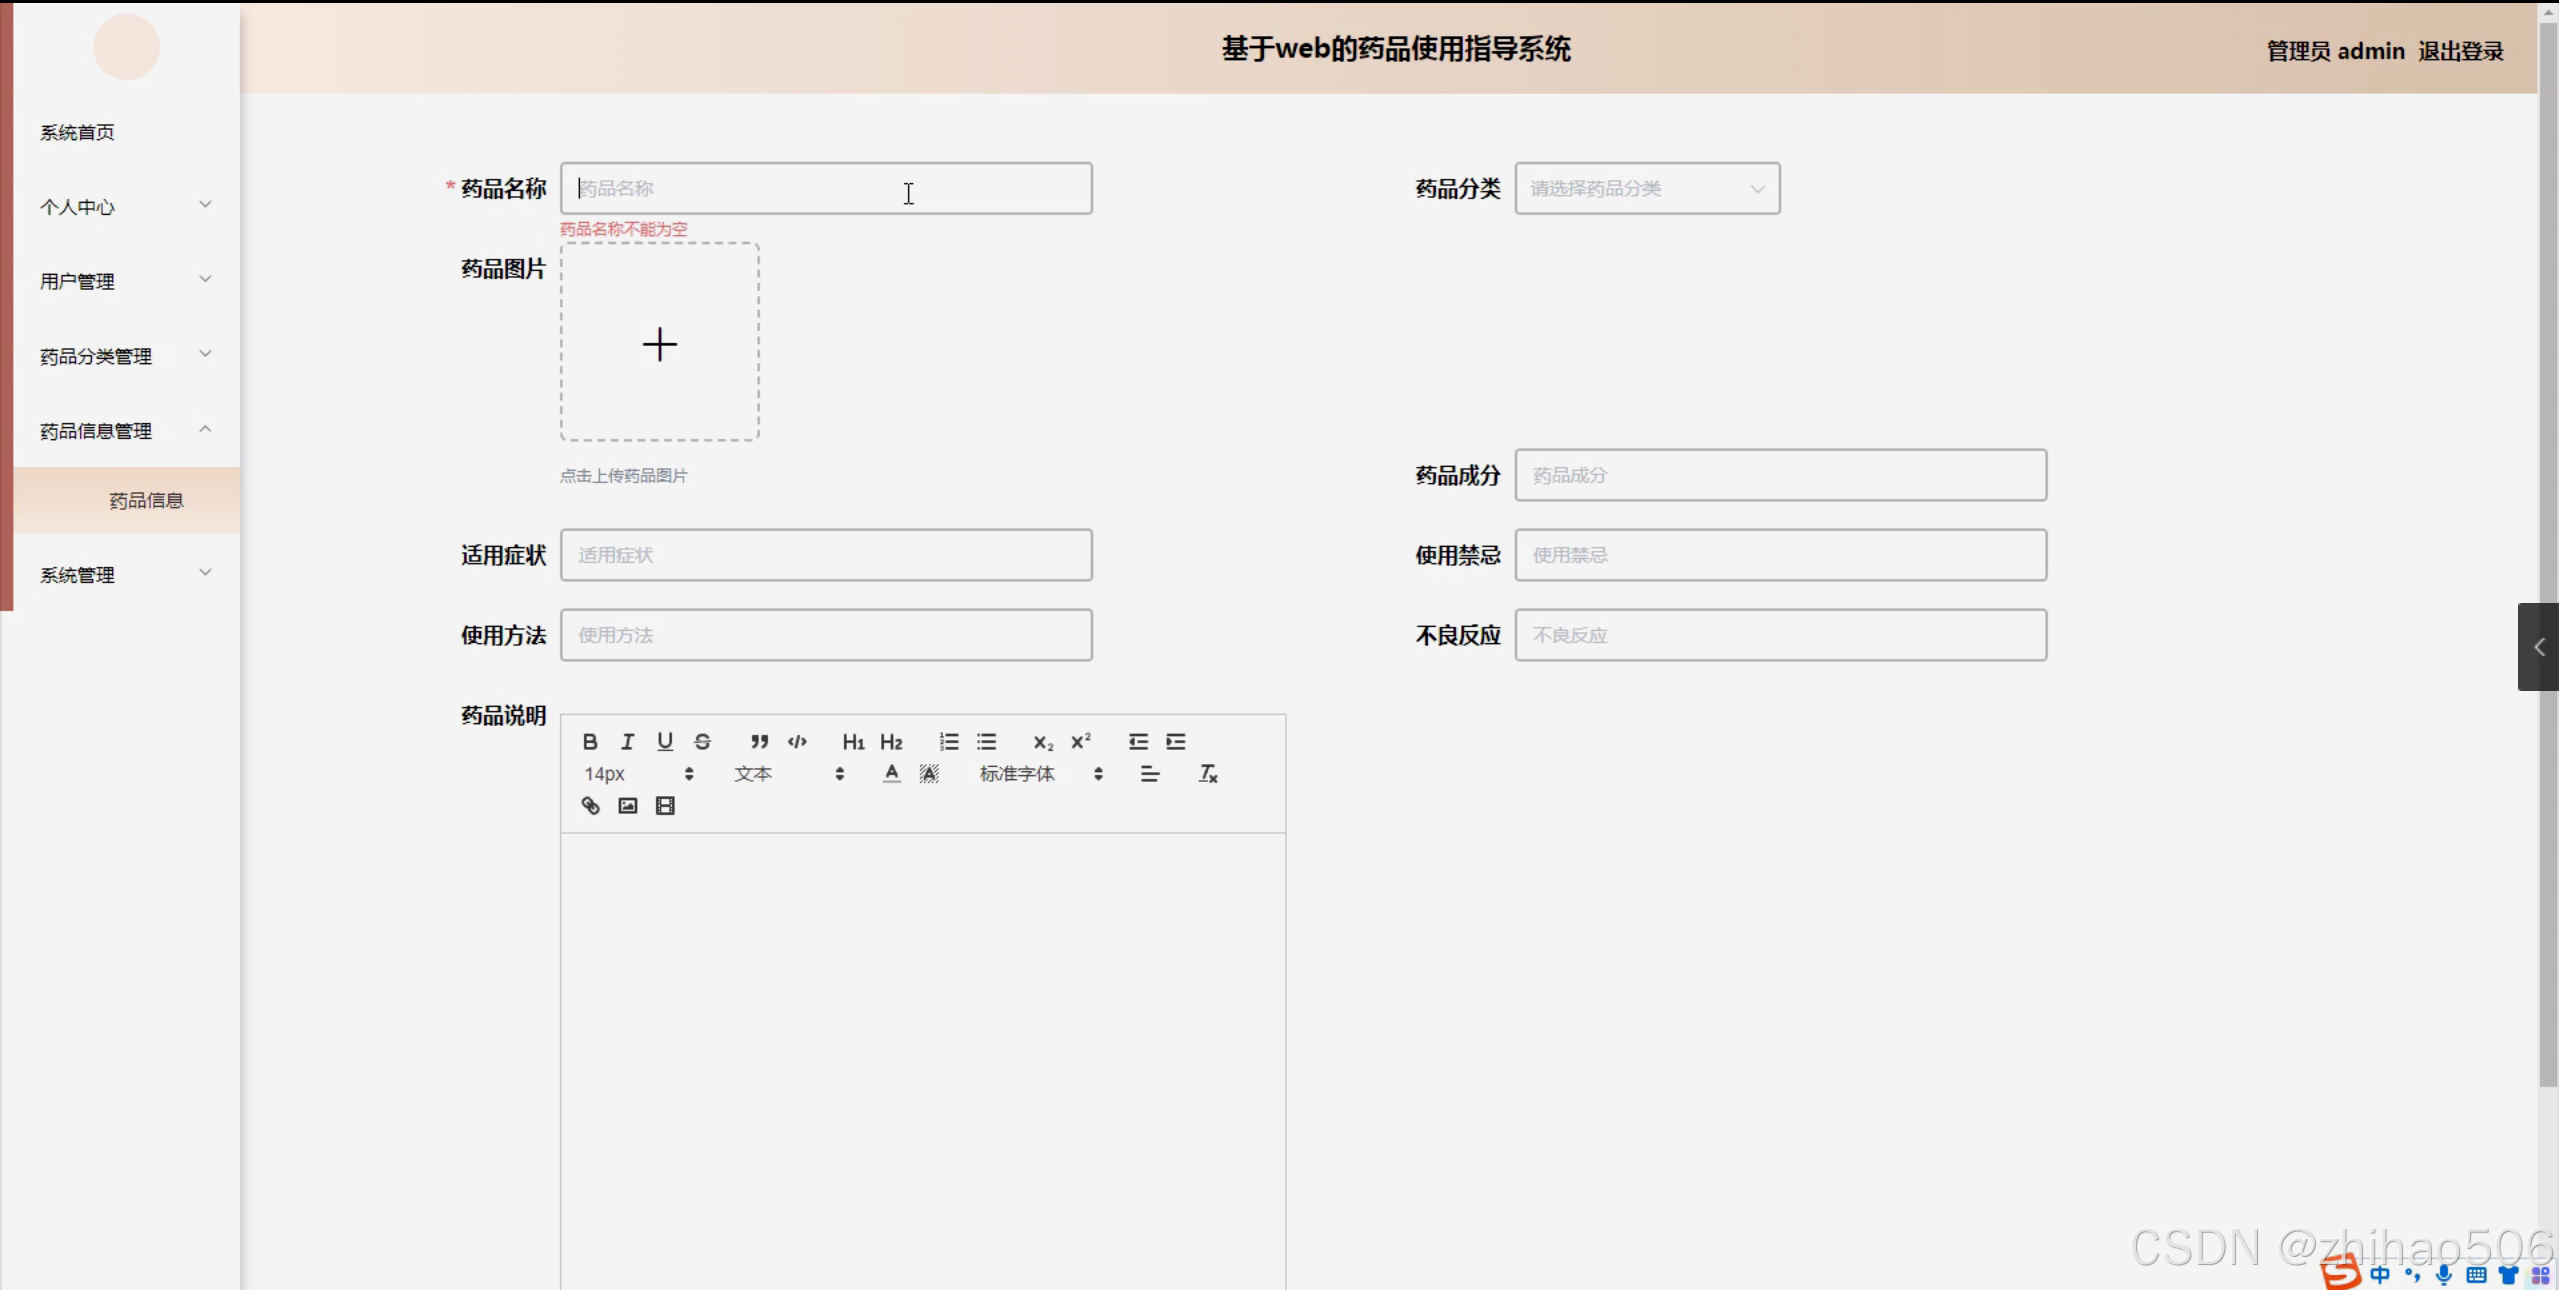Insert image using editor image icon

pos(627,805)
